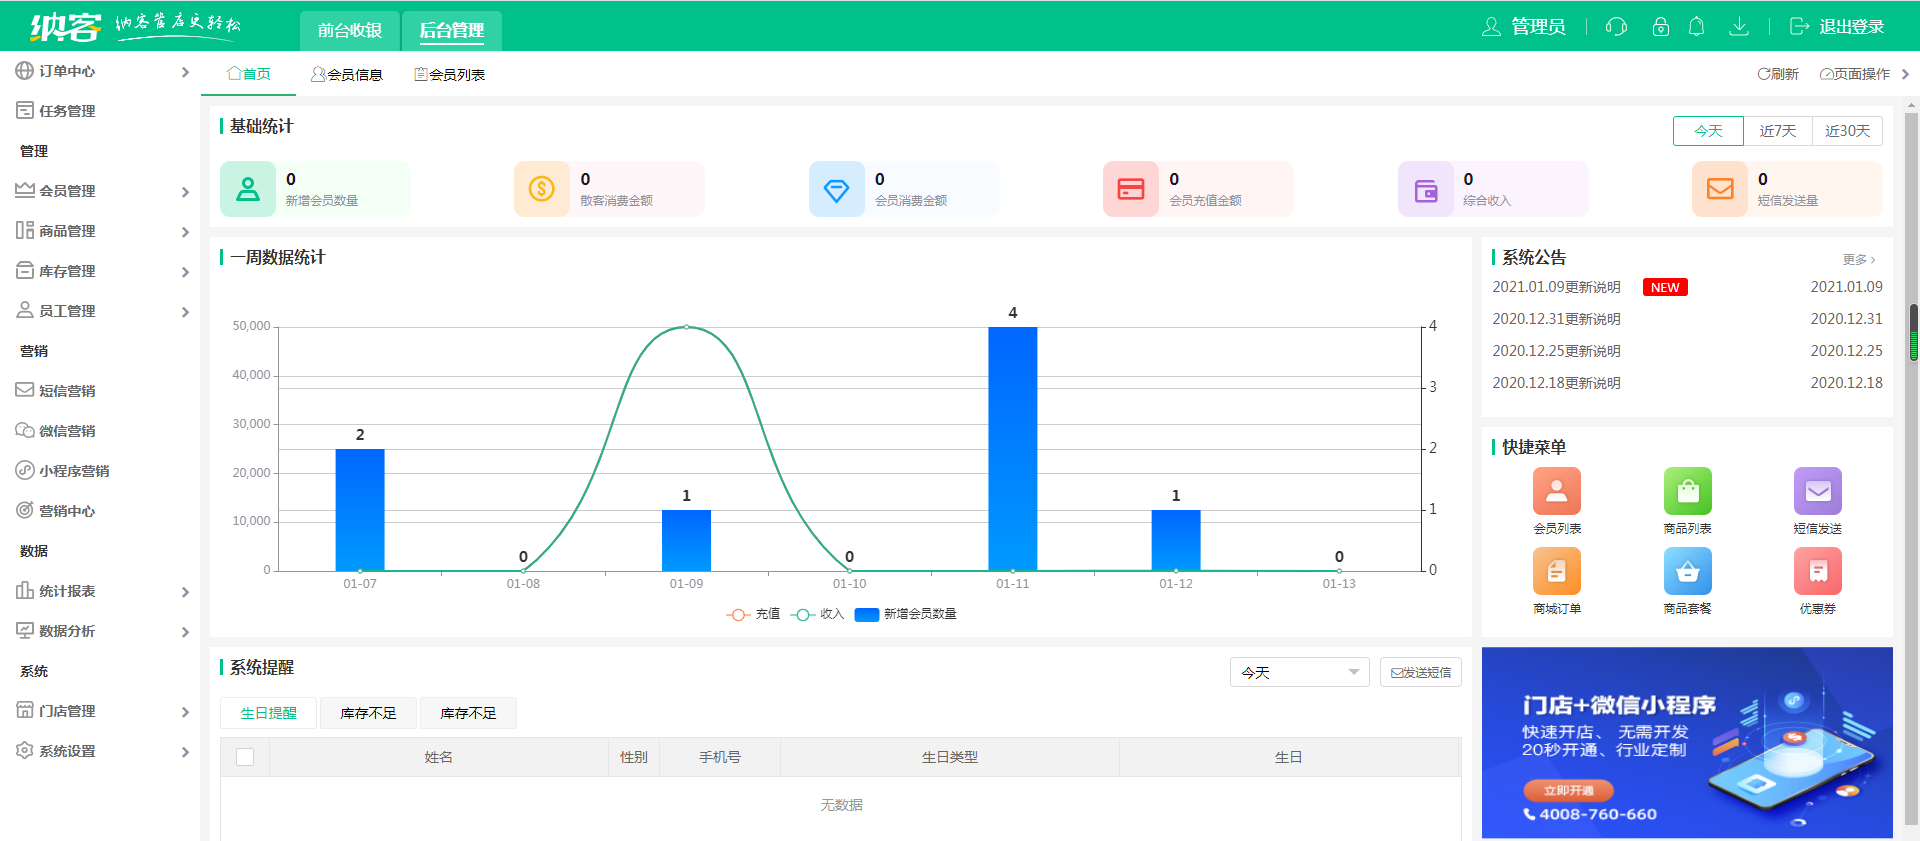Click the customer service headset icon
This screenshot has height=841, width=1920.
[x=1616, y=27]
